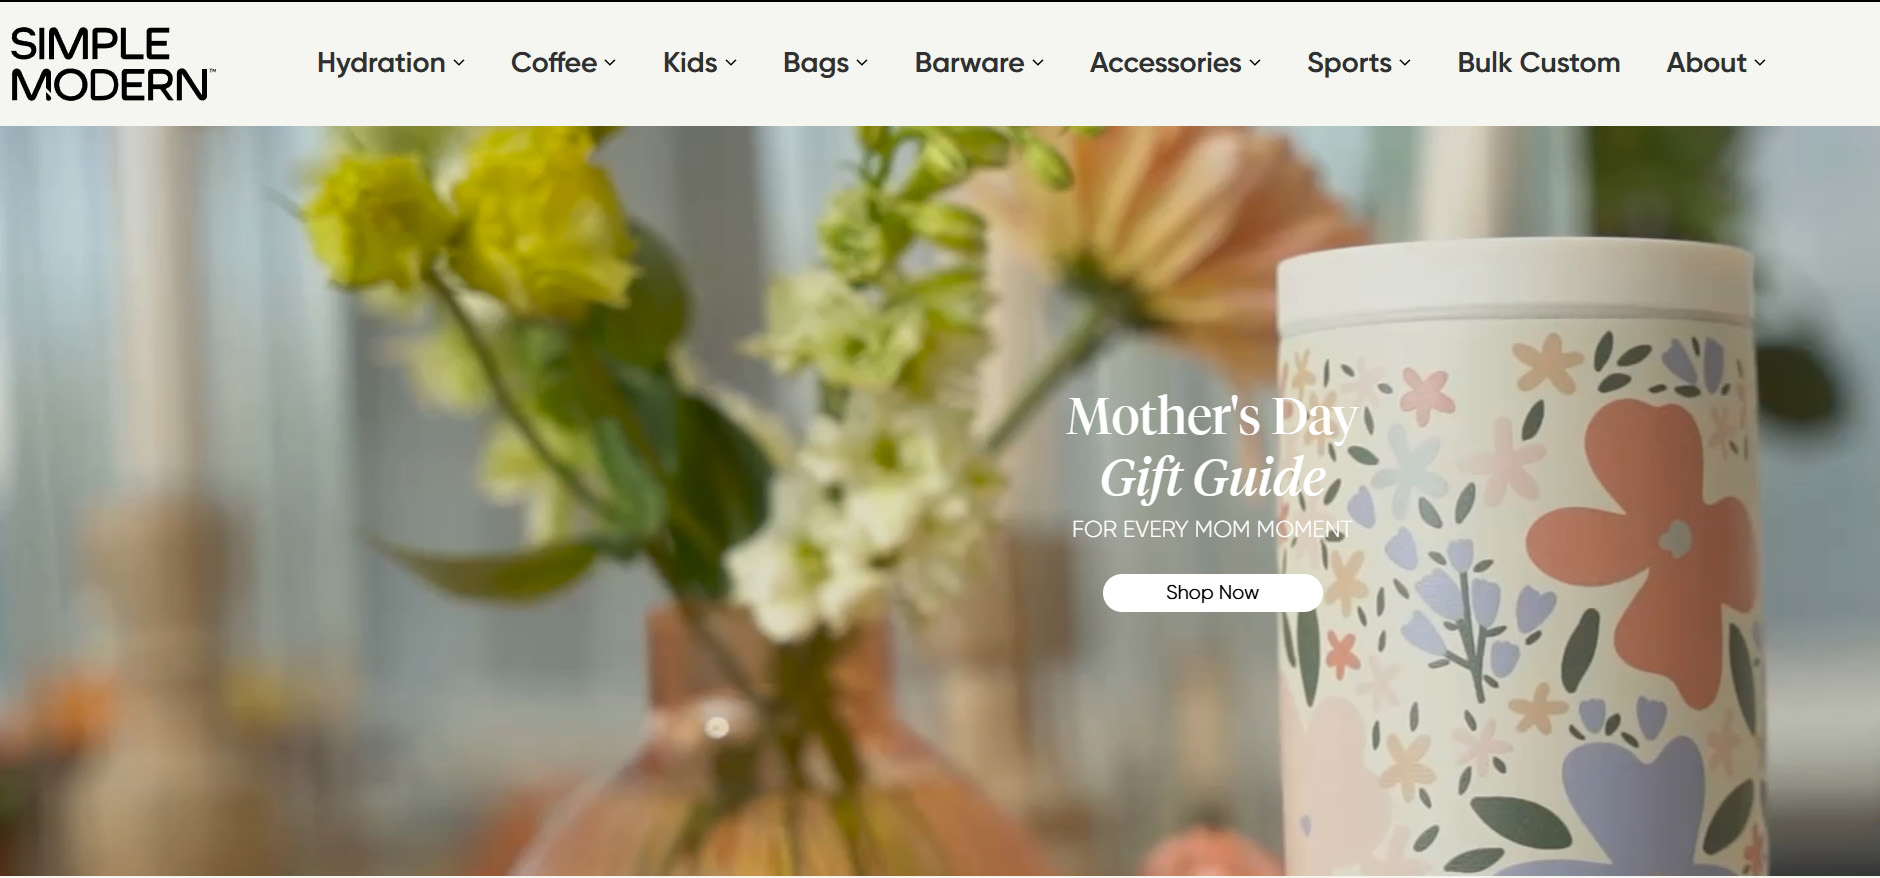Click the Shop Now button
This screenshot has height=878, width=1880.
(x=1212, y=593)
